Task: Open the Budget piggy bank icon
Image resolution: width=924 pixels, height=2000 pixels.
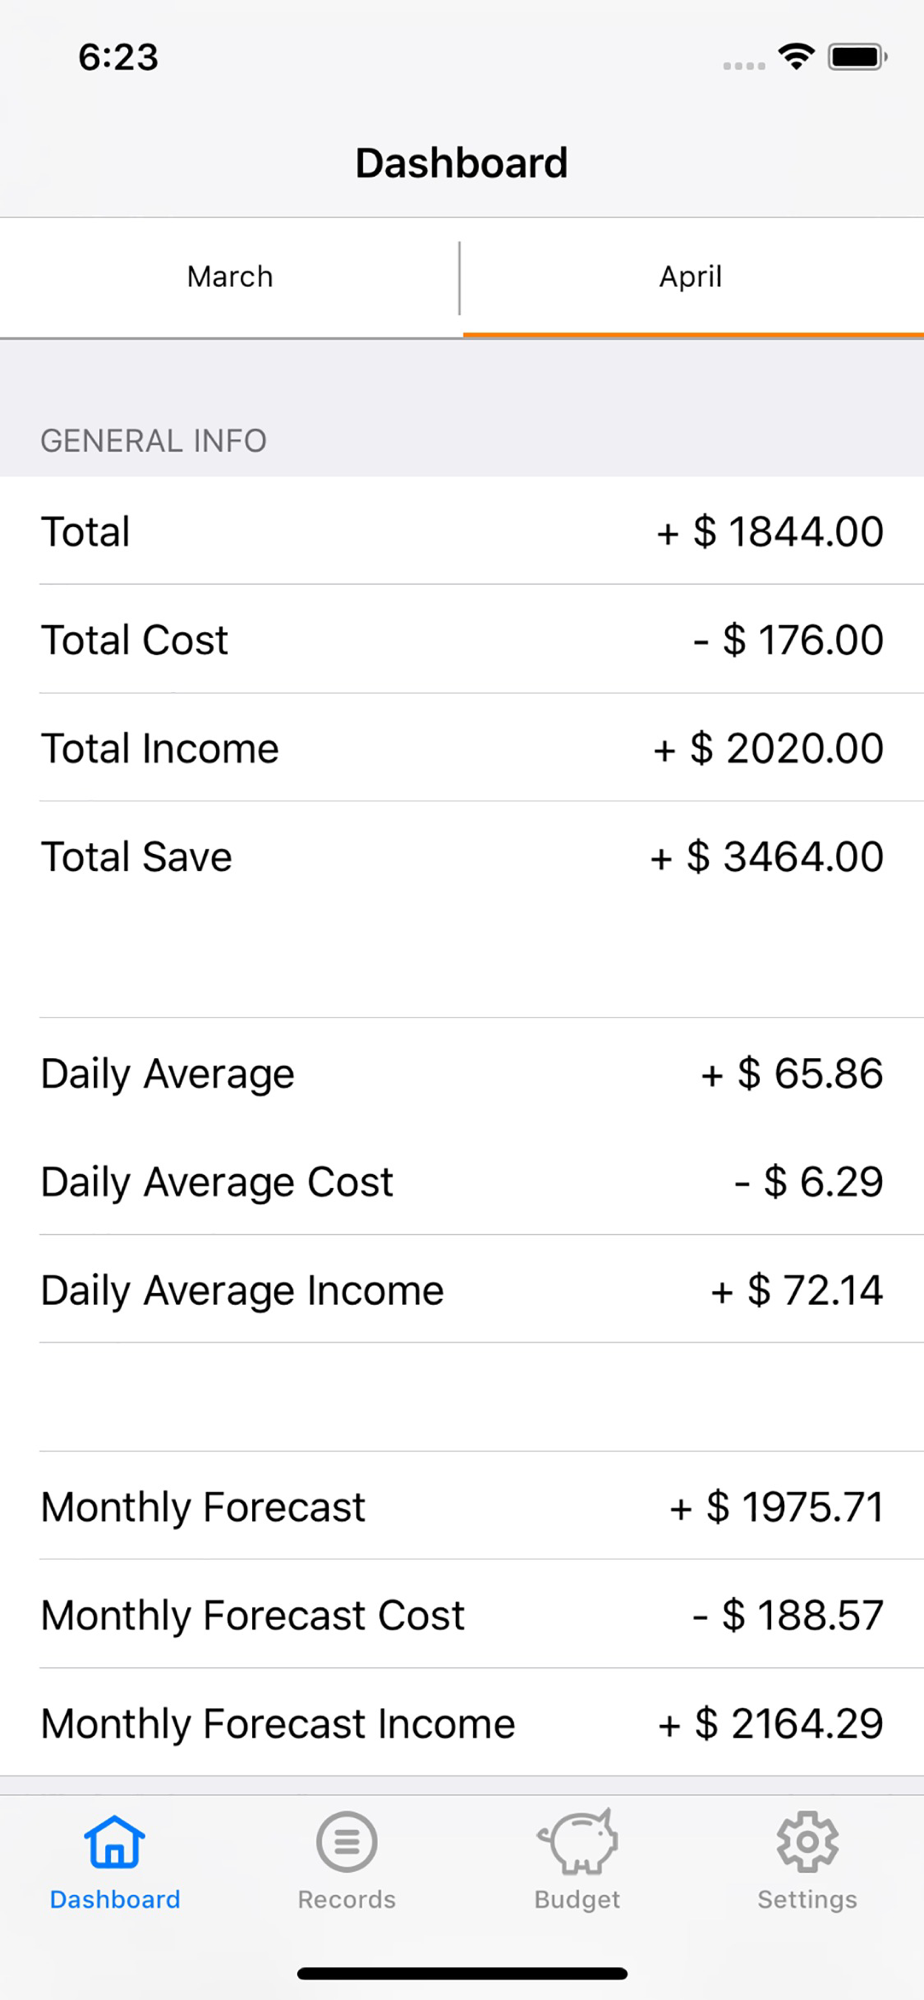Action: [x=577, y=1841]
